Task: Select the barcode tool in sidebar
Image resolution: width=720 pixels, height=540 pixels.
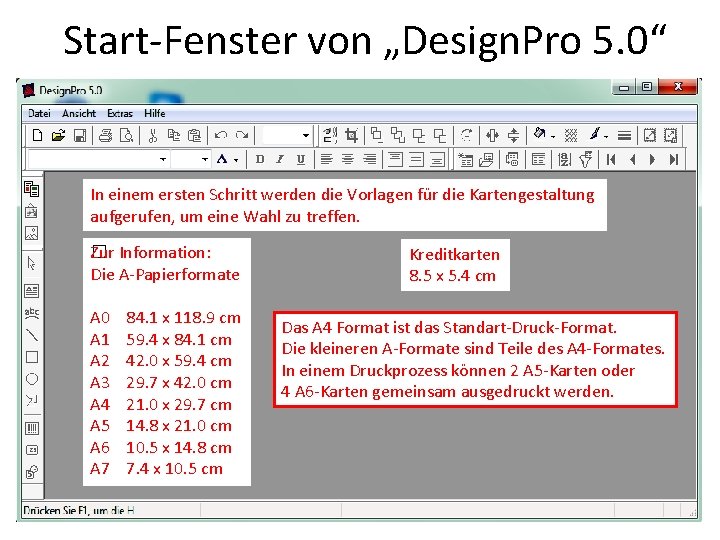Action: (x=32, y=428)
